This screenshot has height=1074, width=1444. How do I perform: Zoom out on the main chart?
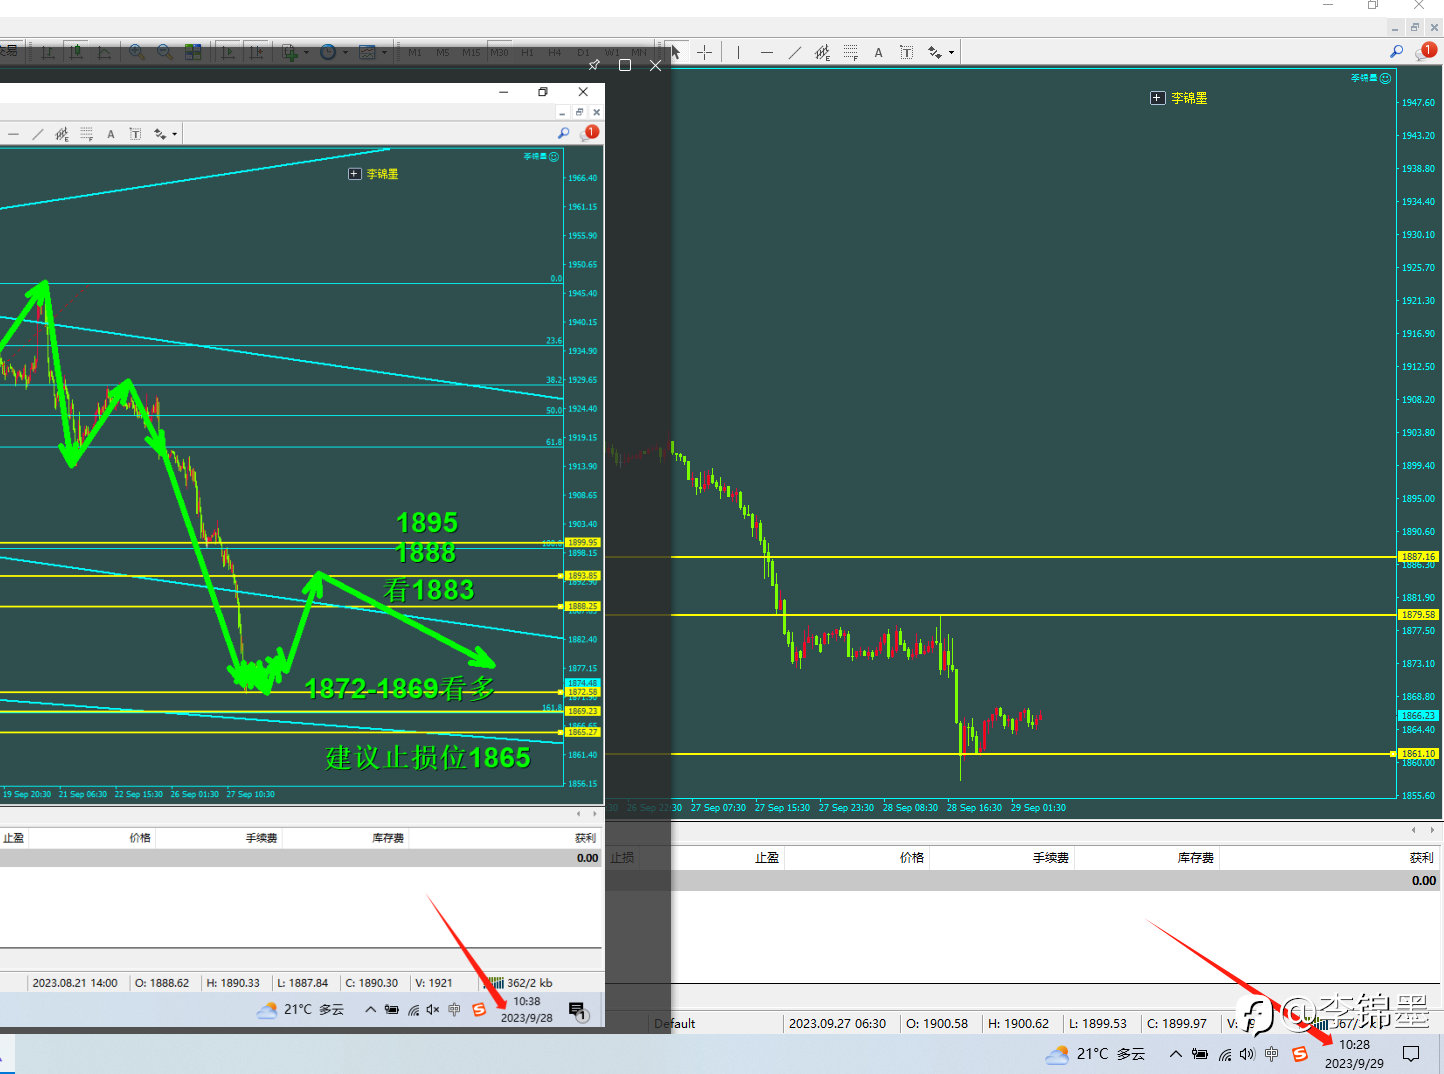pos(165,52)
